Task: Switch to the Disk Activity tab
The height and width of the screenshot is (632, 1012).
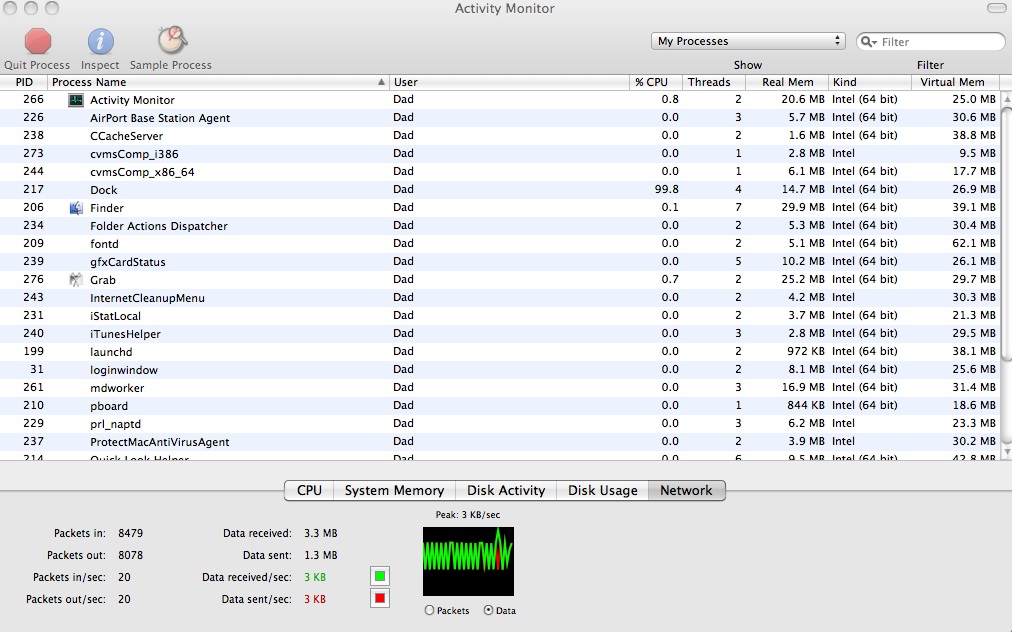Action: pos(506,491)
